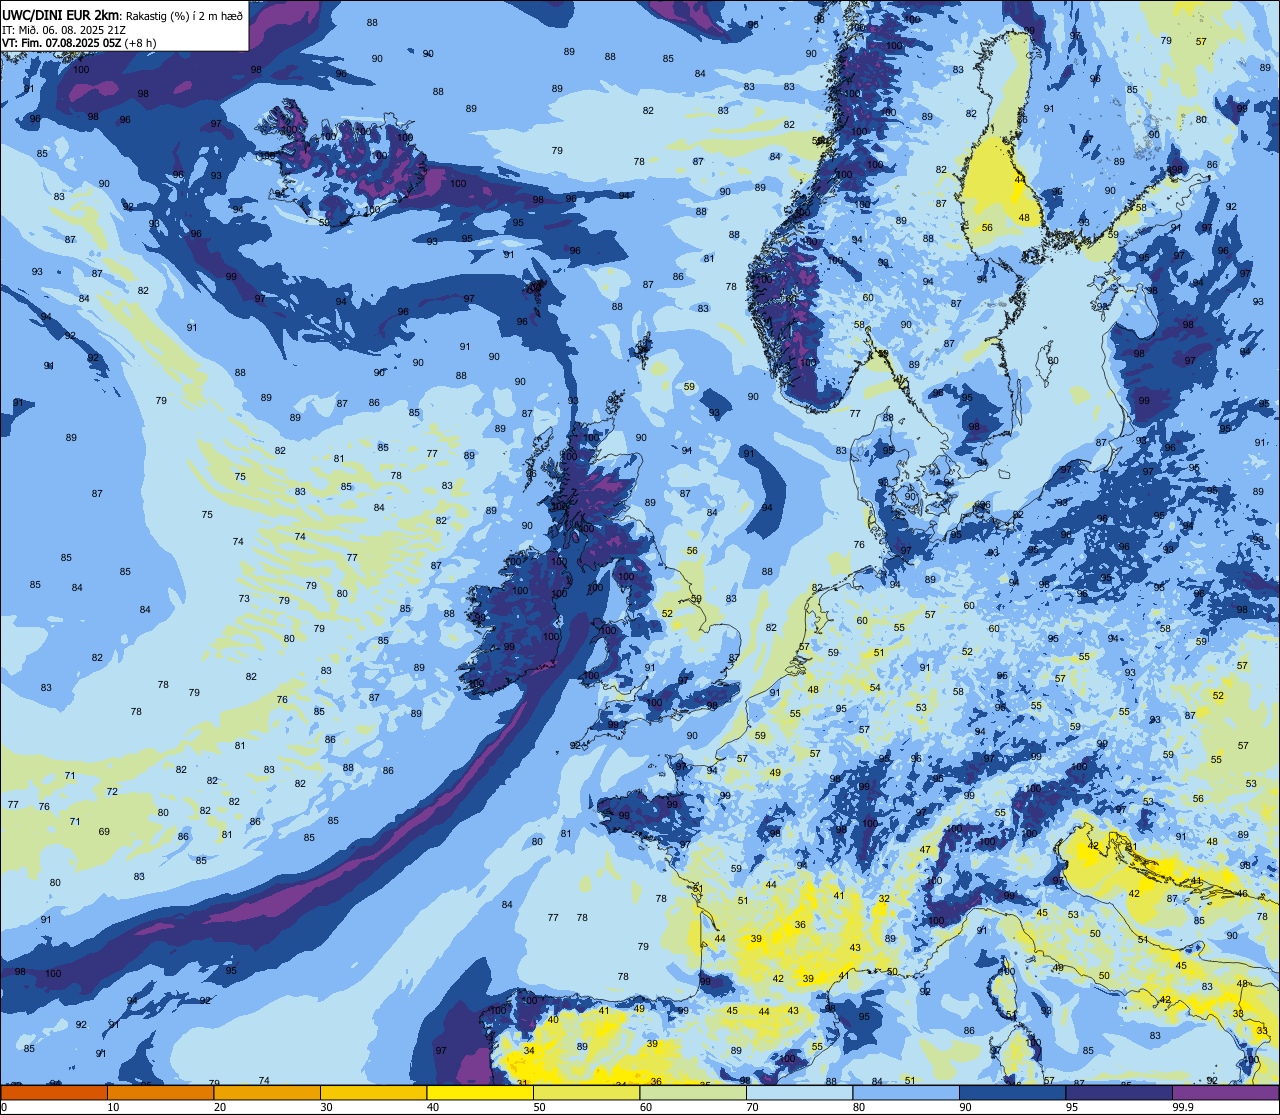Select the 40–50 bright yellow legend swatch
1280x1115 pixels.
point(480,1092)
